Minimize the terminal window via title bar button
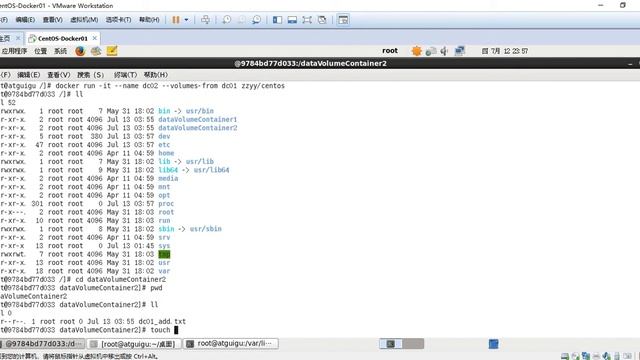This screenshot has height=360, width=640. coord(630,64)
